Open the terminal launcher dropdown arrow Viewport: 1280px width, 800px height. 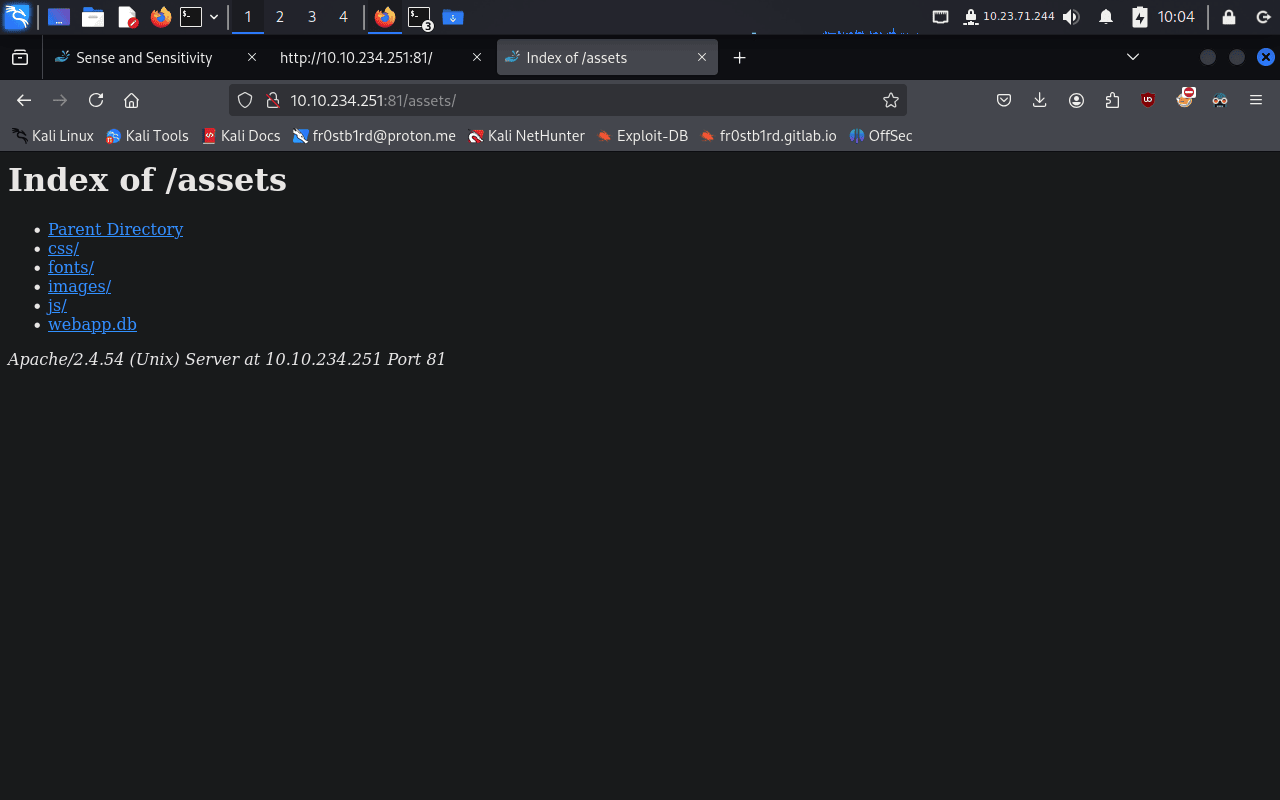pos(214,17)
